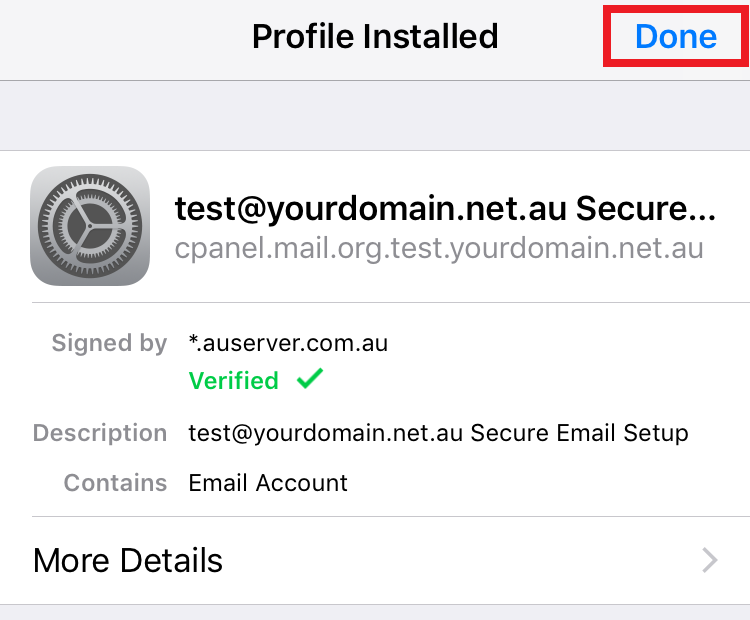
Task: Click the green Verified text
Action: [233, 381]
